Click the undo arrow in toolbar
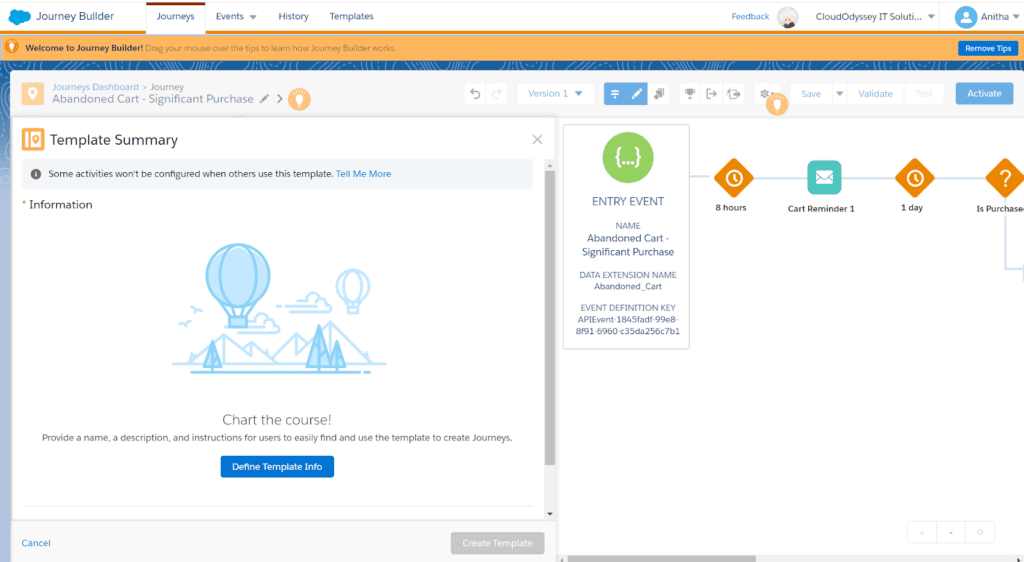 pos(475,94)
